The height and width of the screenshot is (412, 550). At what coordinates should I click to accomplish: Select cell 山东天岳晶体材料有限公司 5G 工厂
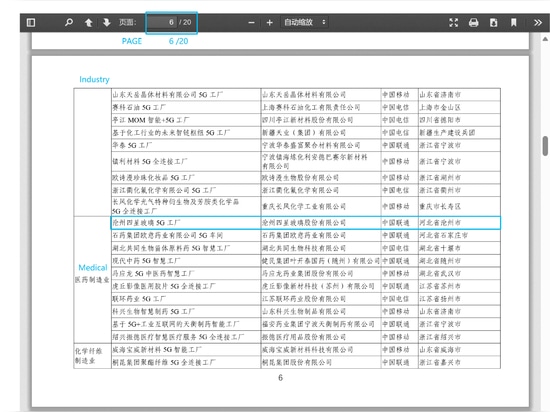186,95
